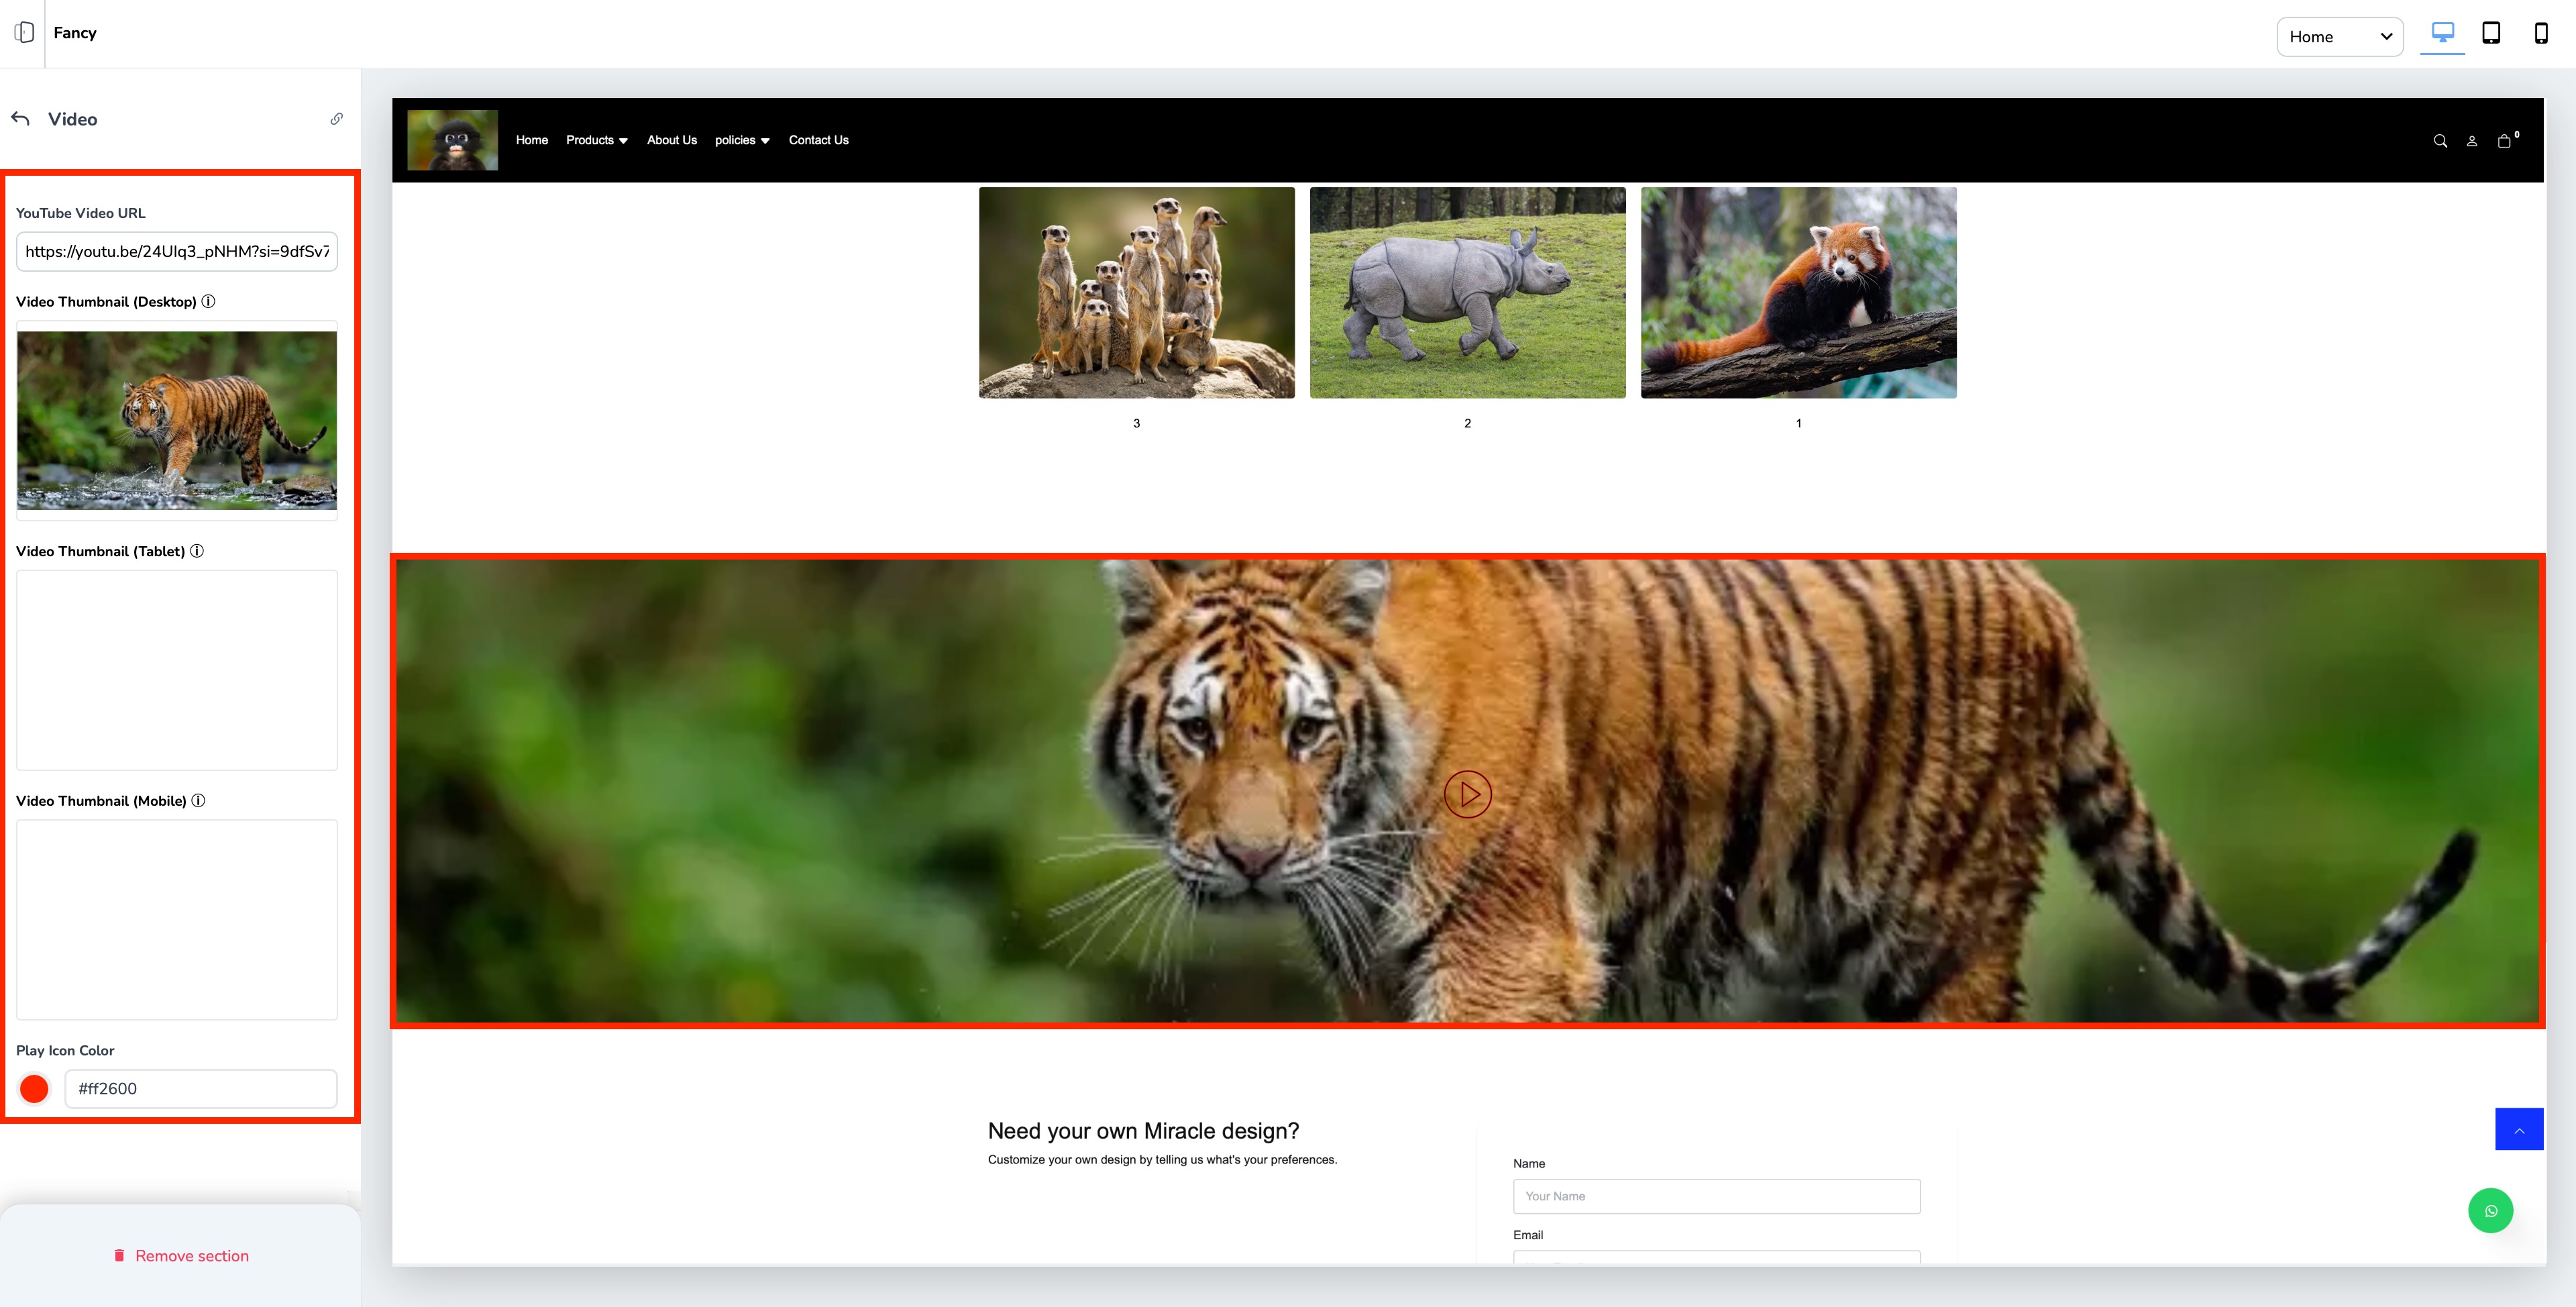This screenshot has height=1307, width=2576.
Task: Open the shopping cart icon
Action: 2504,141
